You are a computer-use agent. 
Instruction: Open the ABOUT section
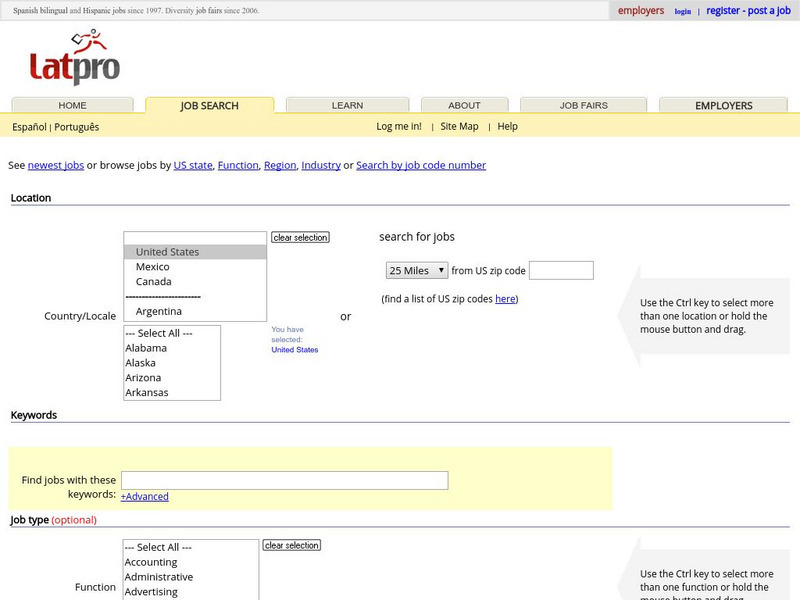pyautogui.click(x=464, y=104)
